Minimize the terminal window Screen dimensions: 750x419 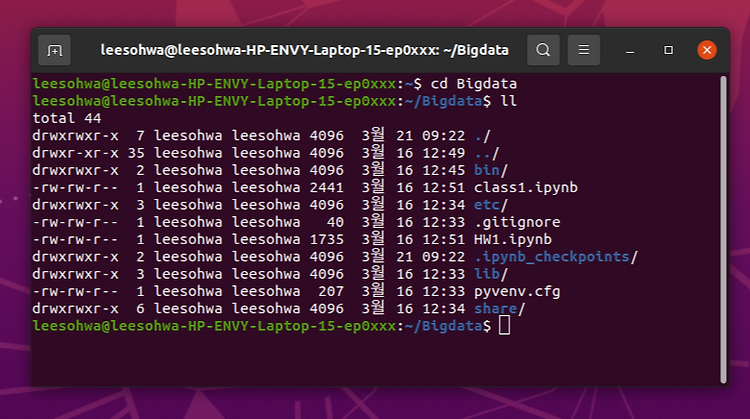[630, 50]
